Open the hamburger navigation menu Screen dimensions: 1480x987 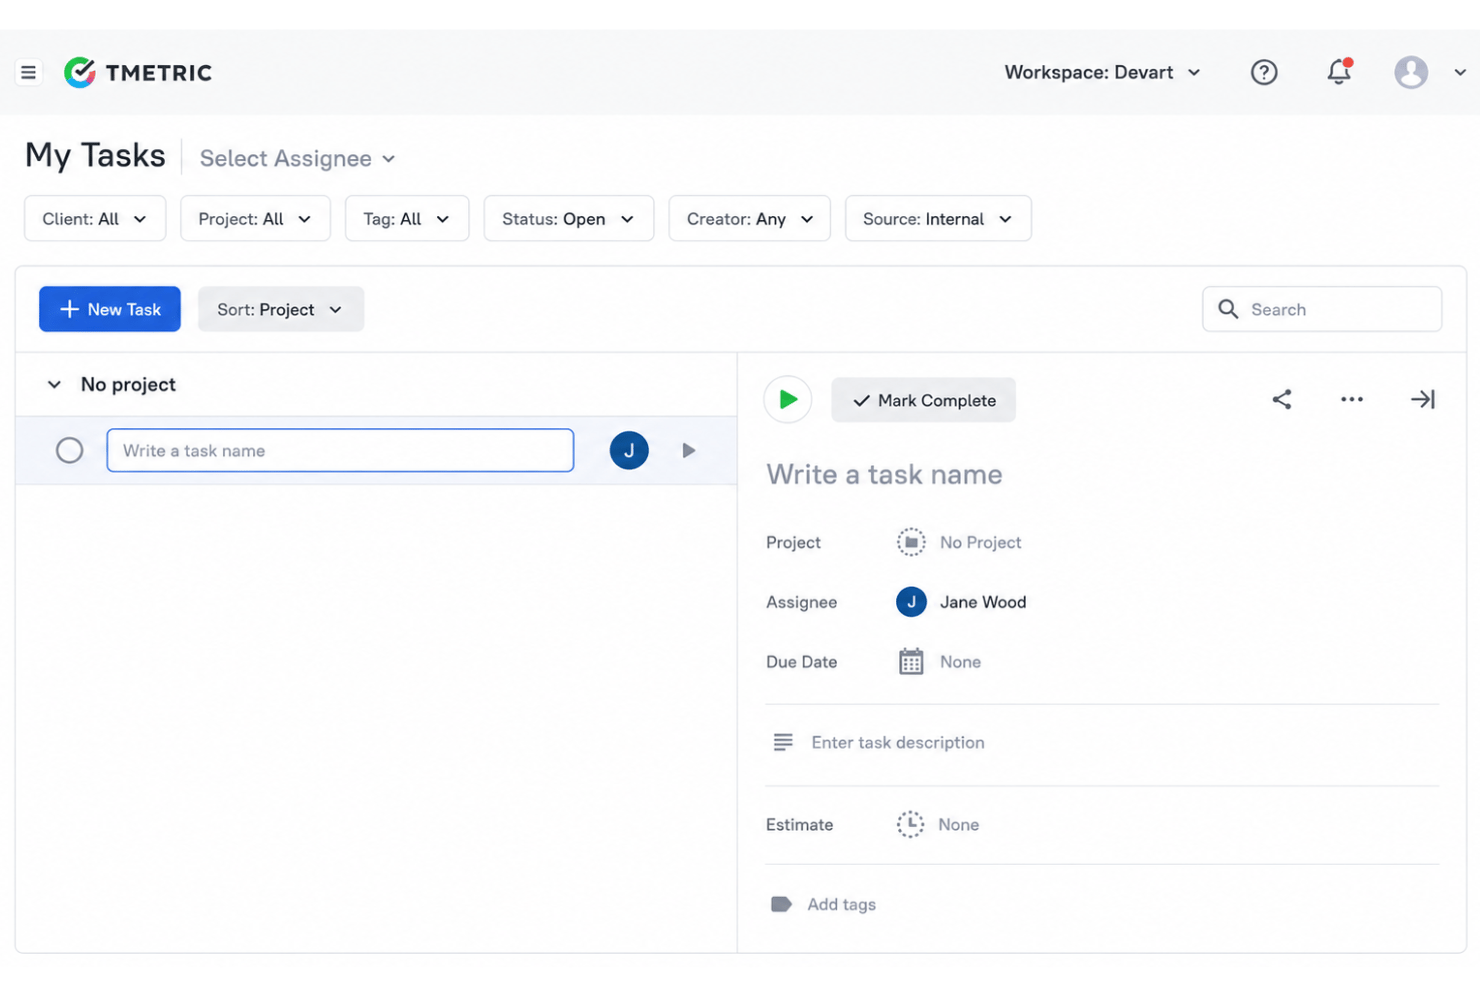pos(28,72)
